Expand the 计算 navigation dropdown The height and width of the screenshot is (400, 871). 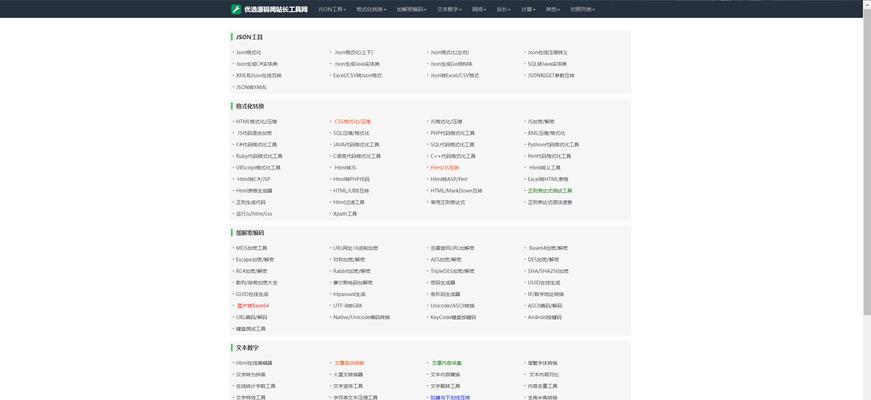pos(528,9)
